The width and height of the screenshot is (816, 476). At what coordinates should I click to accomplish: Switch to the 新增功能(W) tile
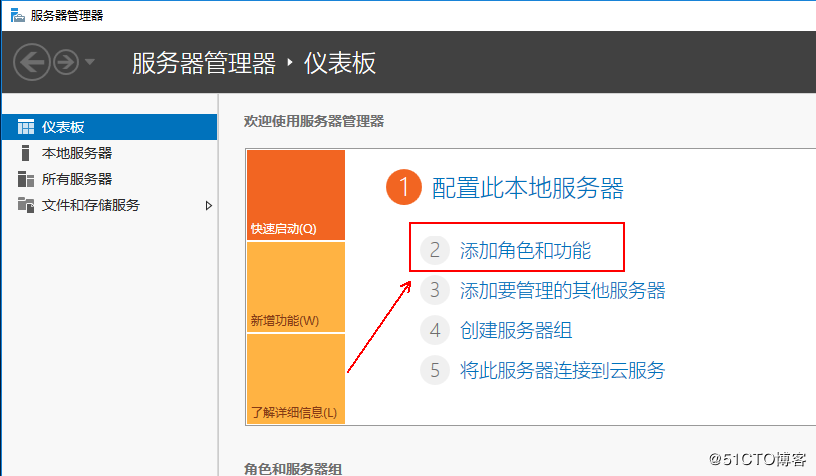[x=295, y=287]
